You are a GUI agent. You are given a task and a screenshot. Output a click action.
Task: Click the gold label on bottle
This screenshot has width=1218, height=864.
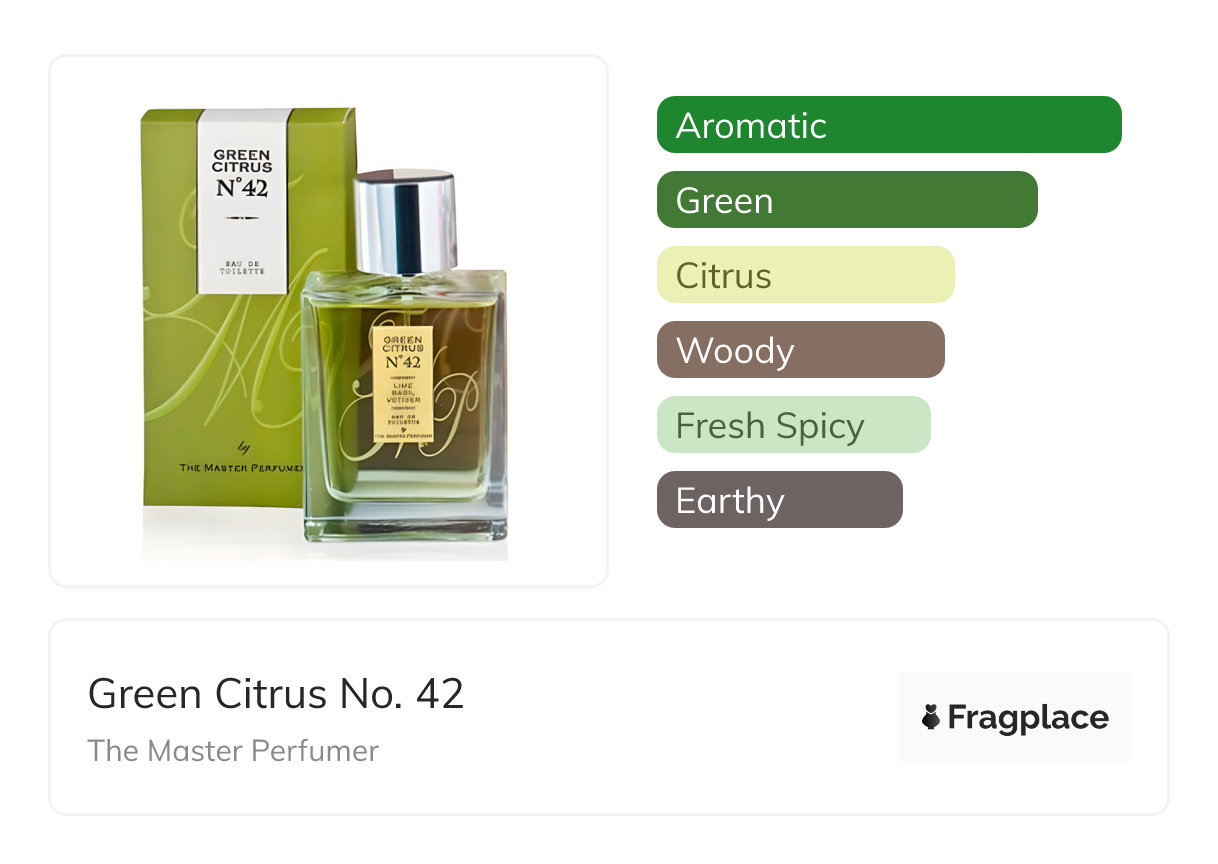(403, 384)
